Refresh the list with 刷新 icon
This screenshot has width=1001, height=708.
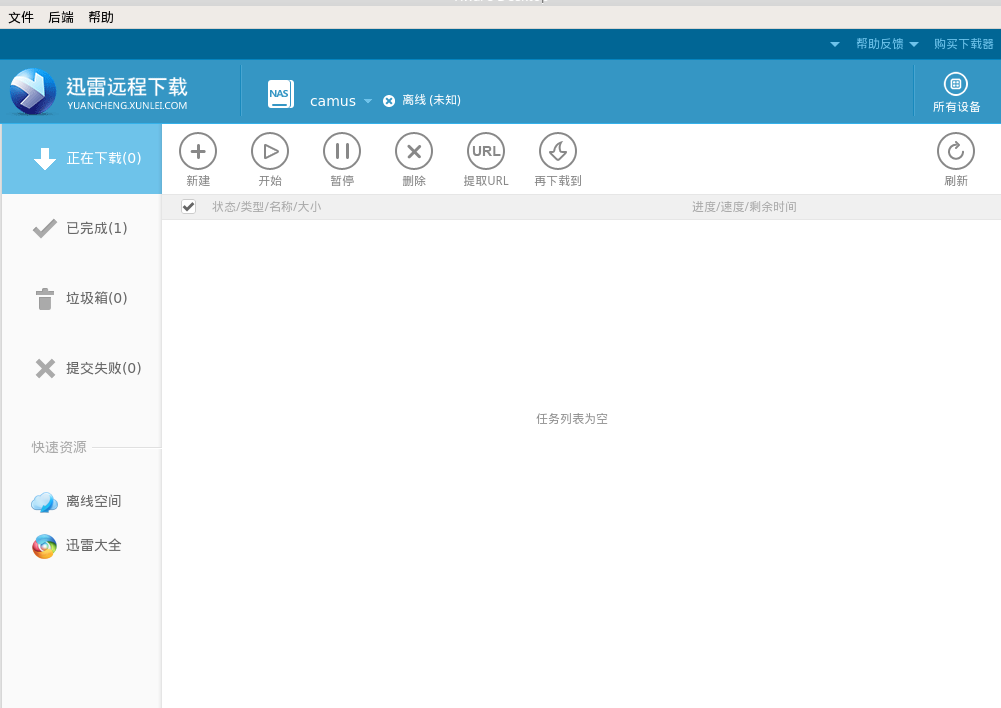tap(956, 151)
